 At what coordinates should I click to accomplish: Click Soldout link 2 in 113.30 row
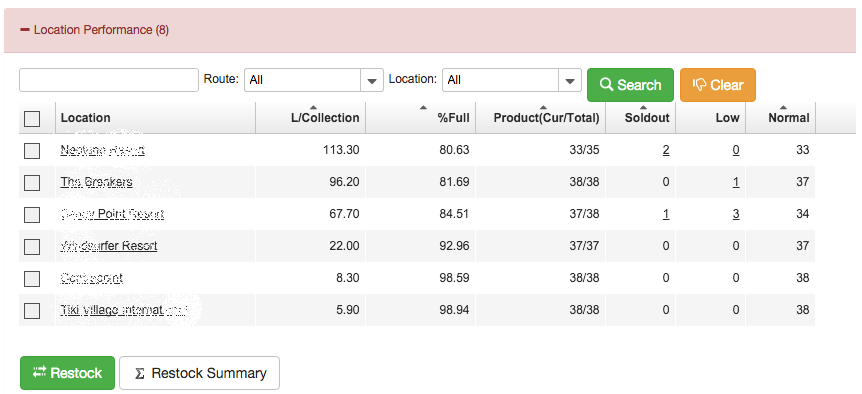click(x=666, y=150)
